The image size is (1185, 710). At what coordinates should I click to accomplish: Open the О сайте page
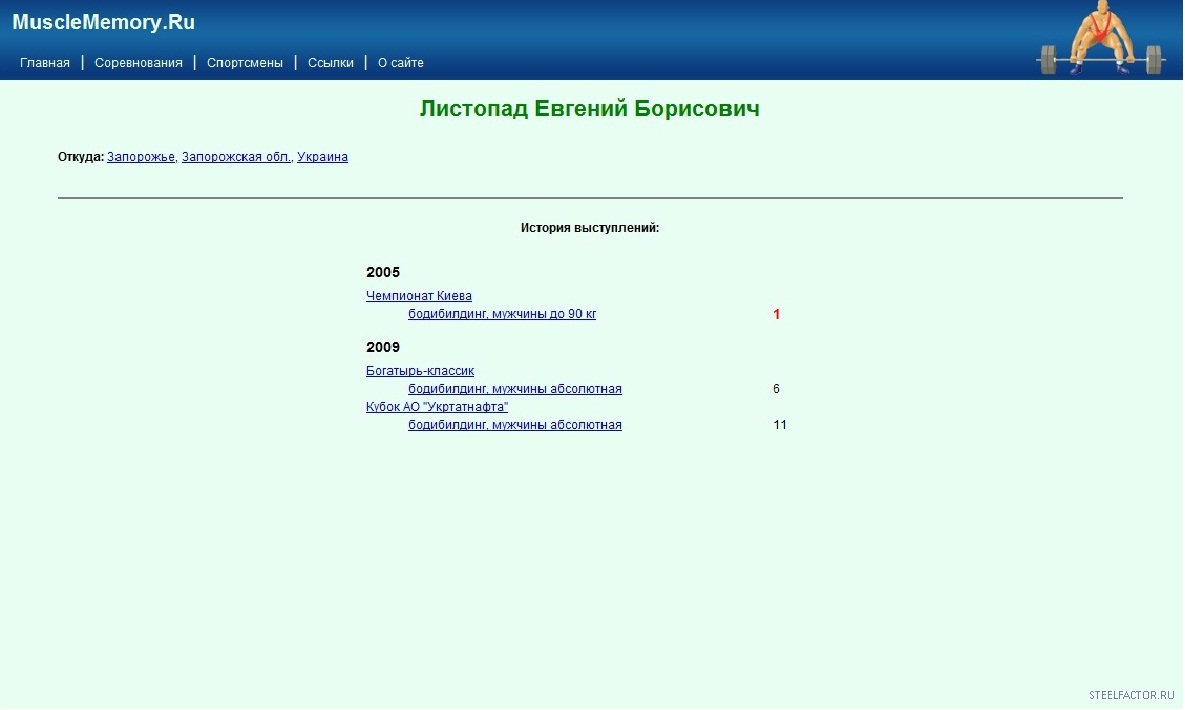[401, 63]
